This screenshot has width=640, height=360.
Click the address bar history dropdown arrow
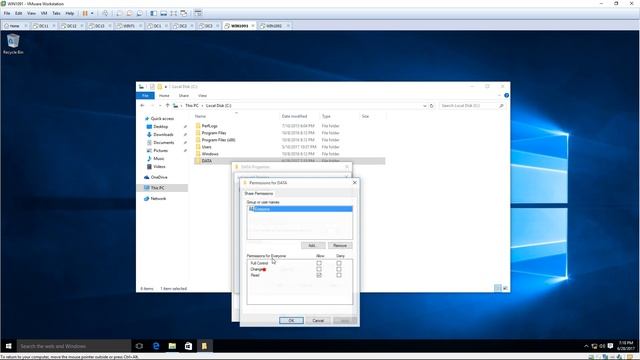pos(424,106)
